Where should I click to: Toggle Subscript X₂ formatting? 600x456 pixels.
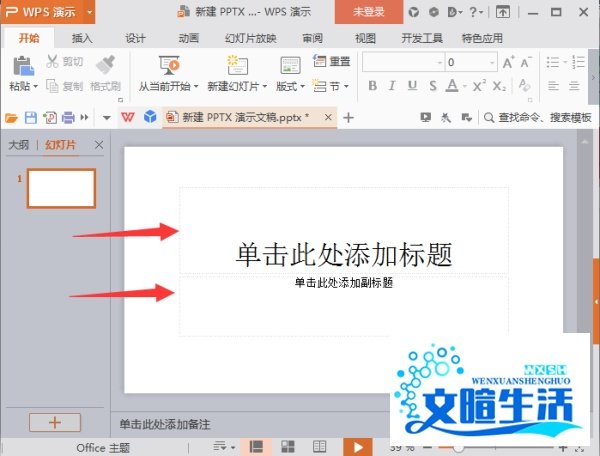[x=499, y=86]
